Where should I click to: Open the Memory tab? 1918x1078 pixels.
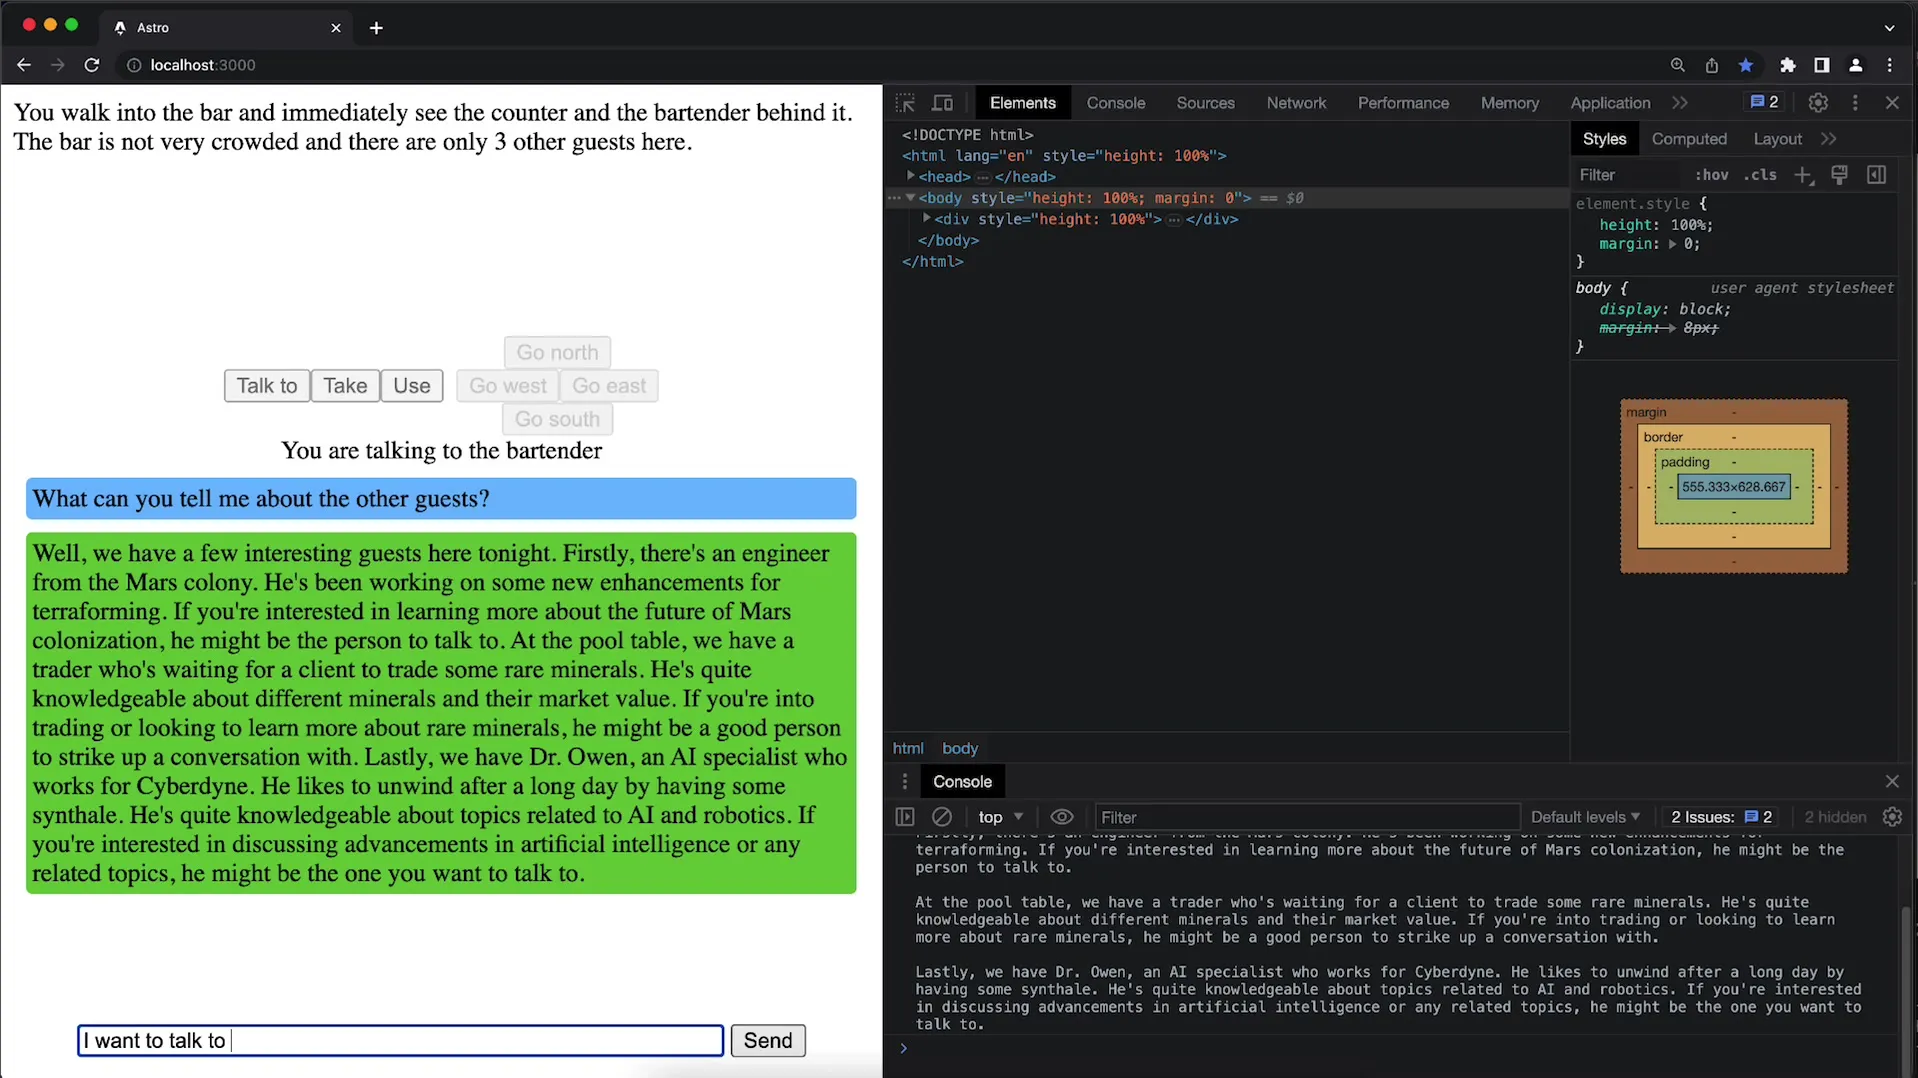(1509, 103)
